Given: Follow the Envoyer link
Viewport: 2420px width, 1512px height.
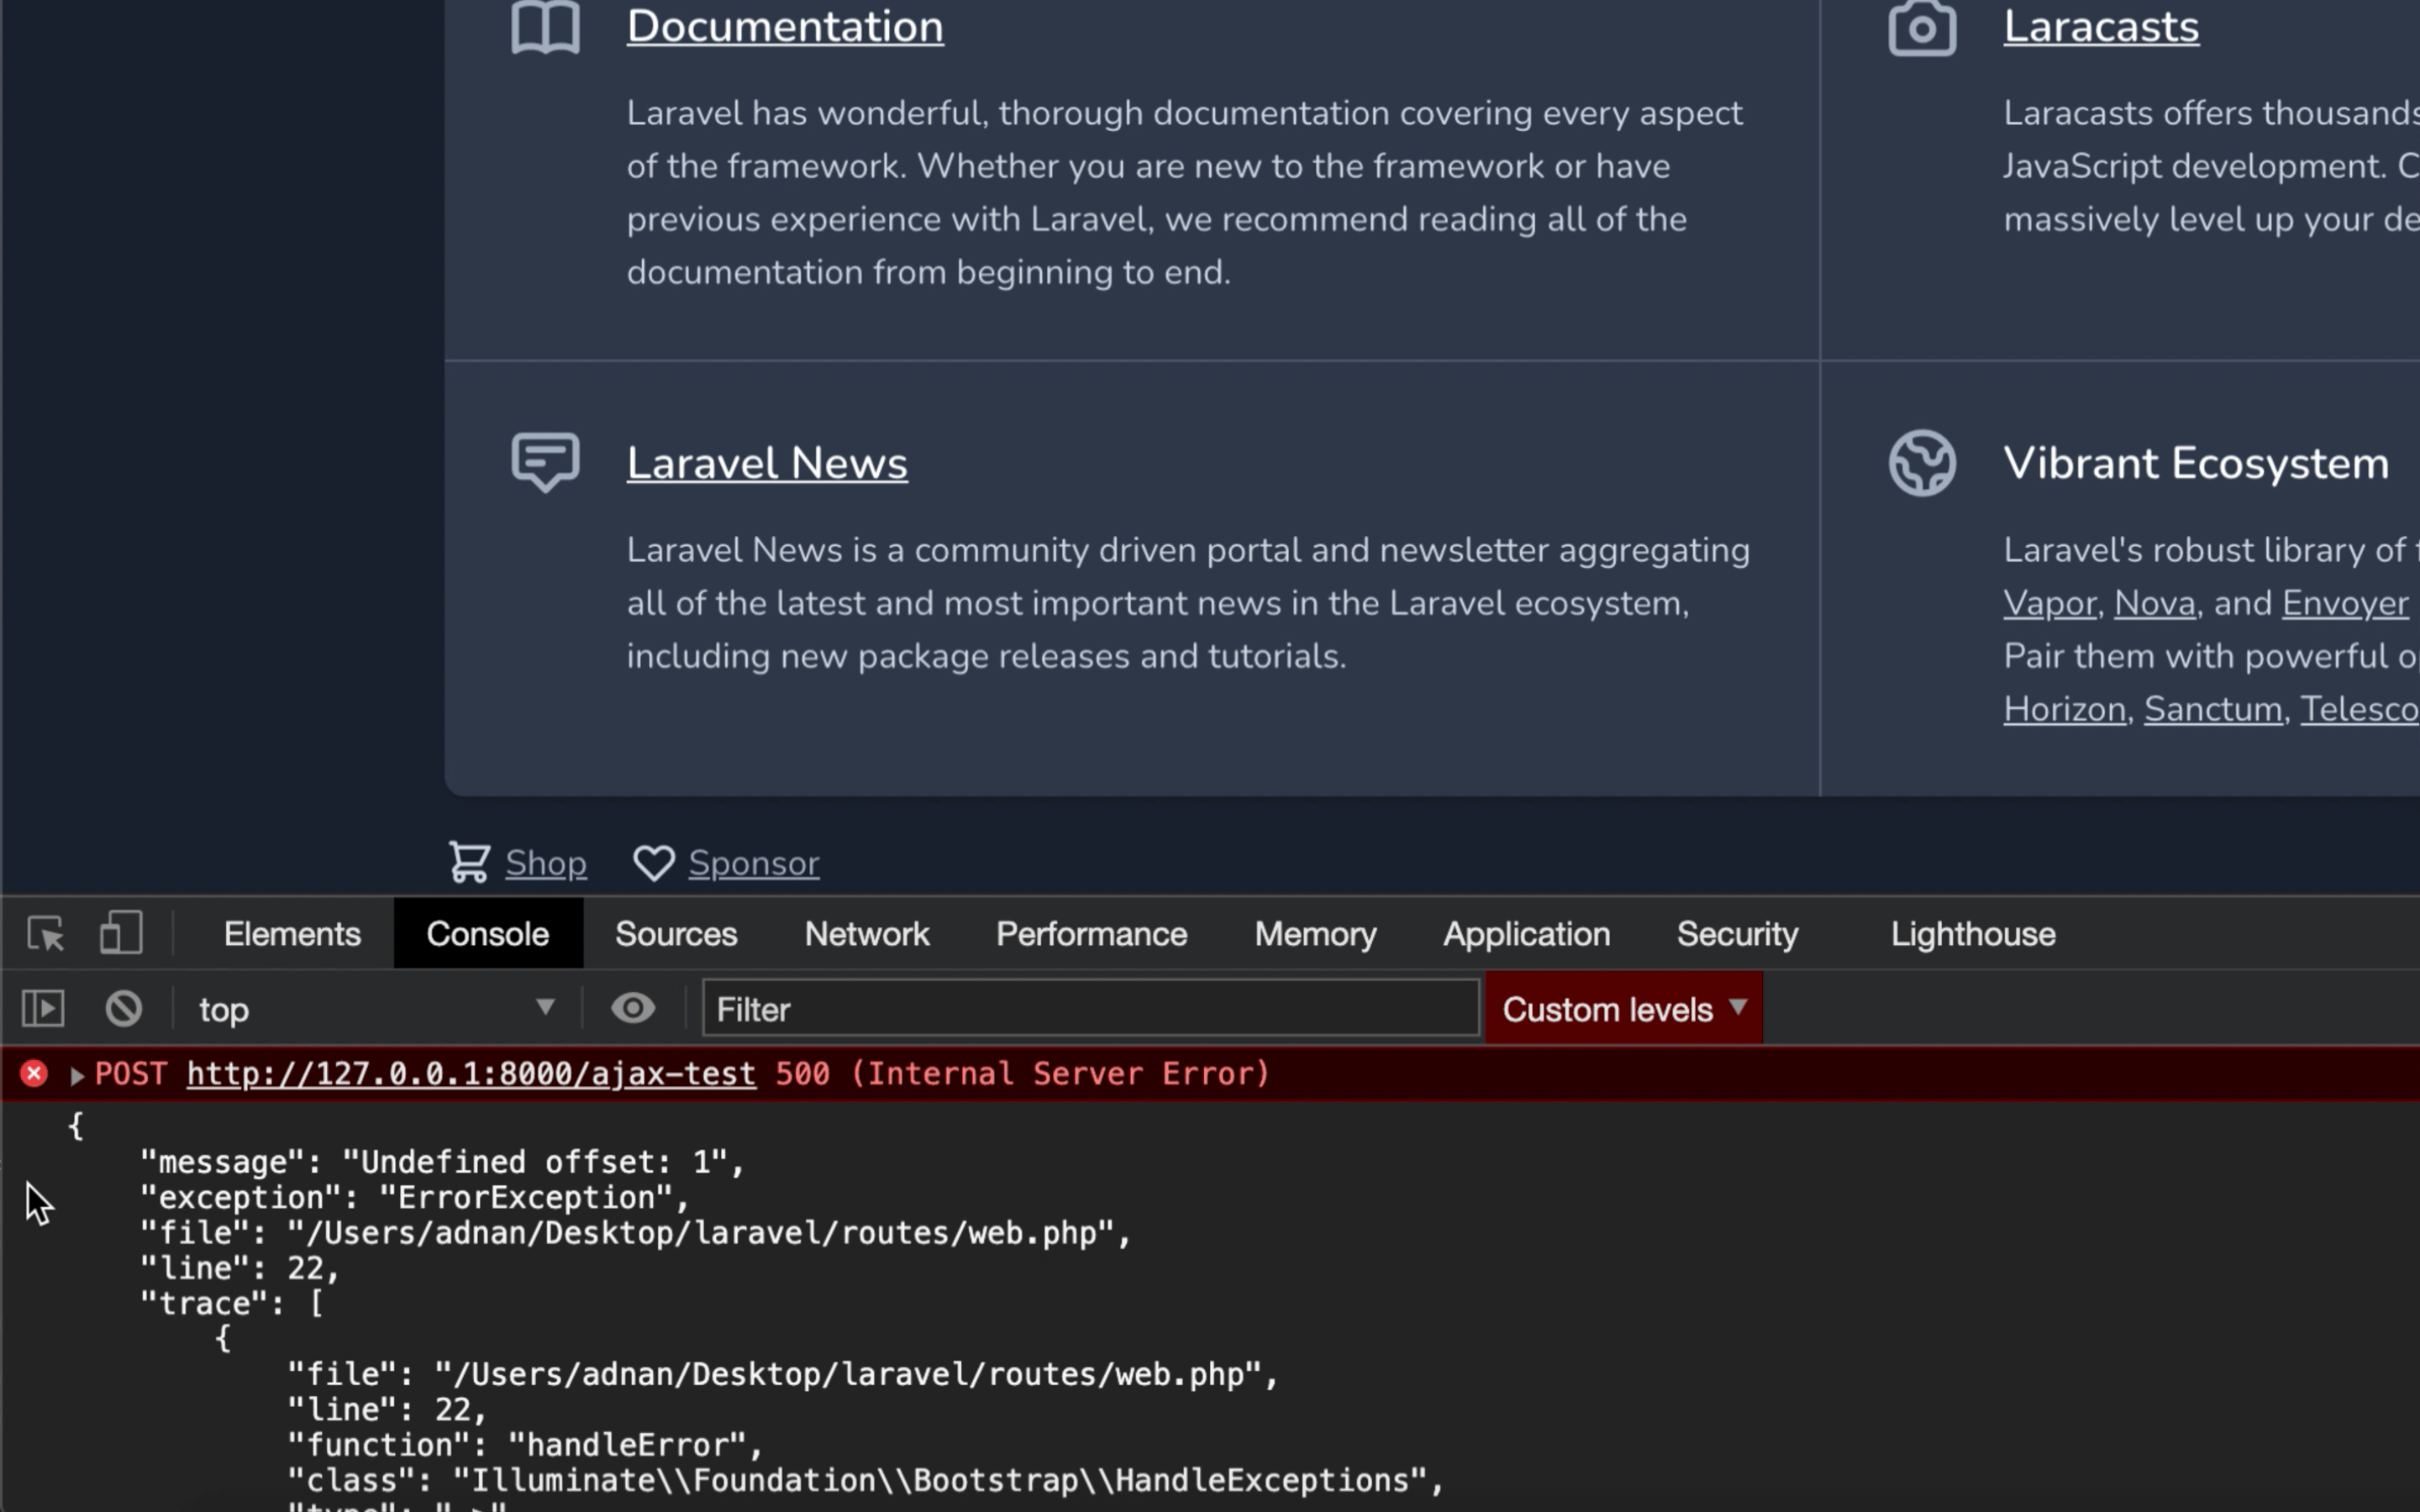Looking at the screenshot, I should pyautogui.click(x=2345, y=604).
